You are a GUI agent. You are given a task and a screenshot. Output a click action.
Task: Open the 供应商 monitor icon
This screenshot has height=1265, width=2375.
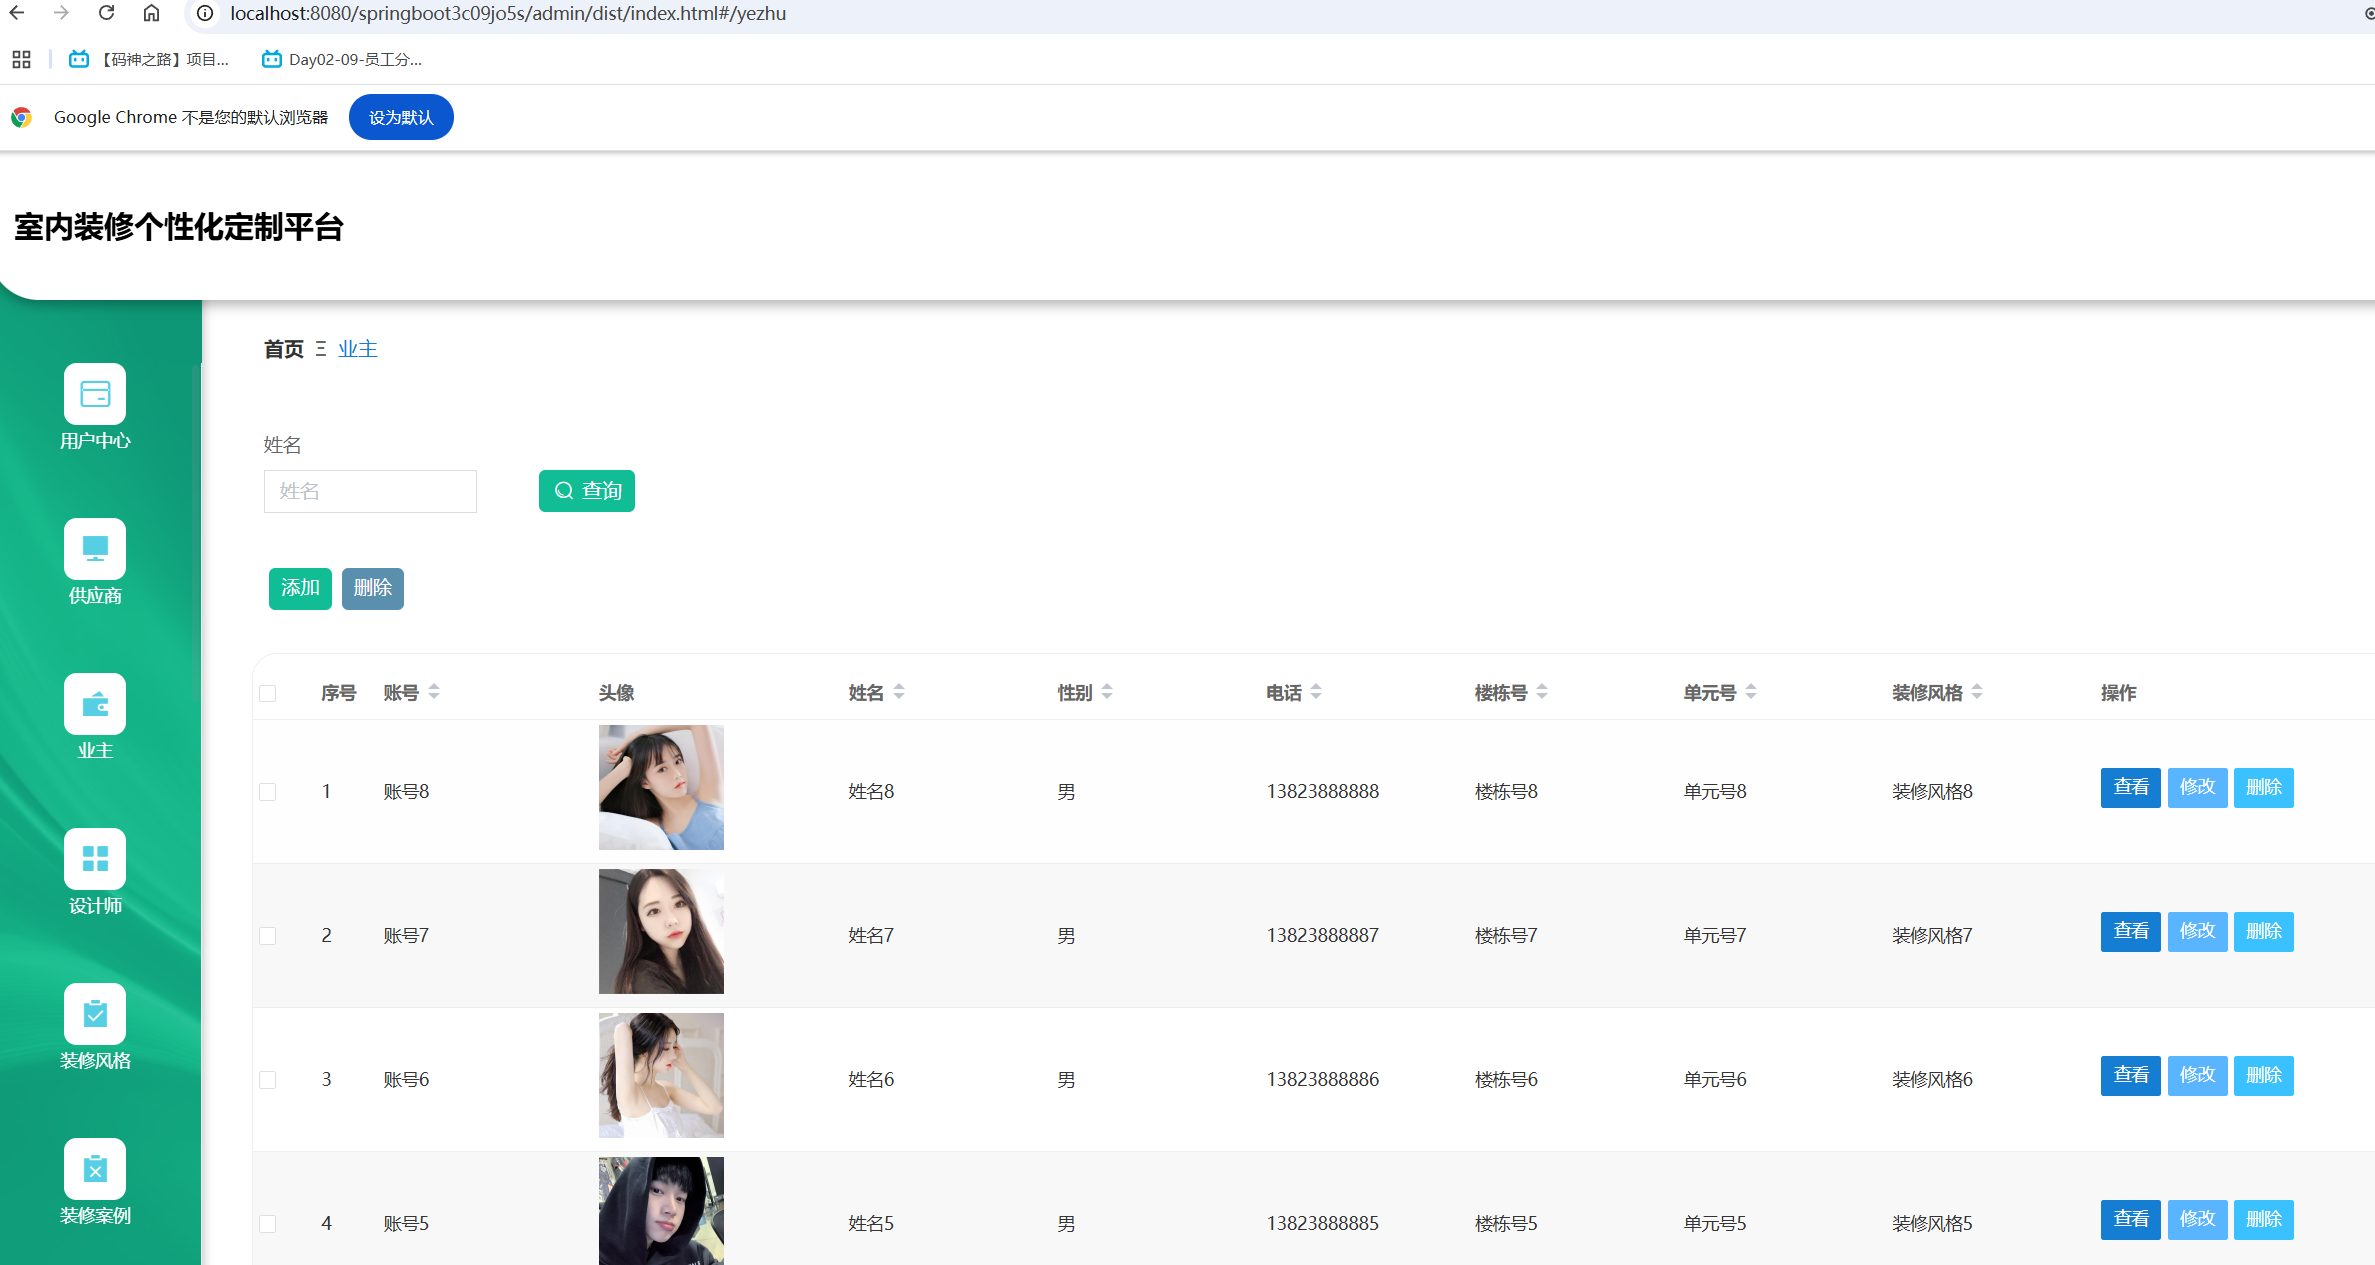click(95, 549)
